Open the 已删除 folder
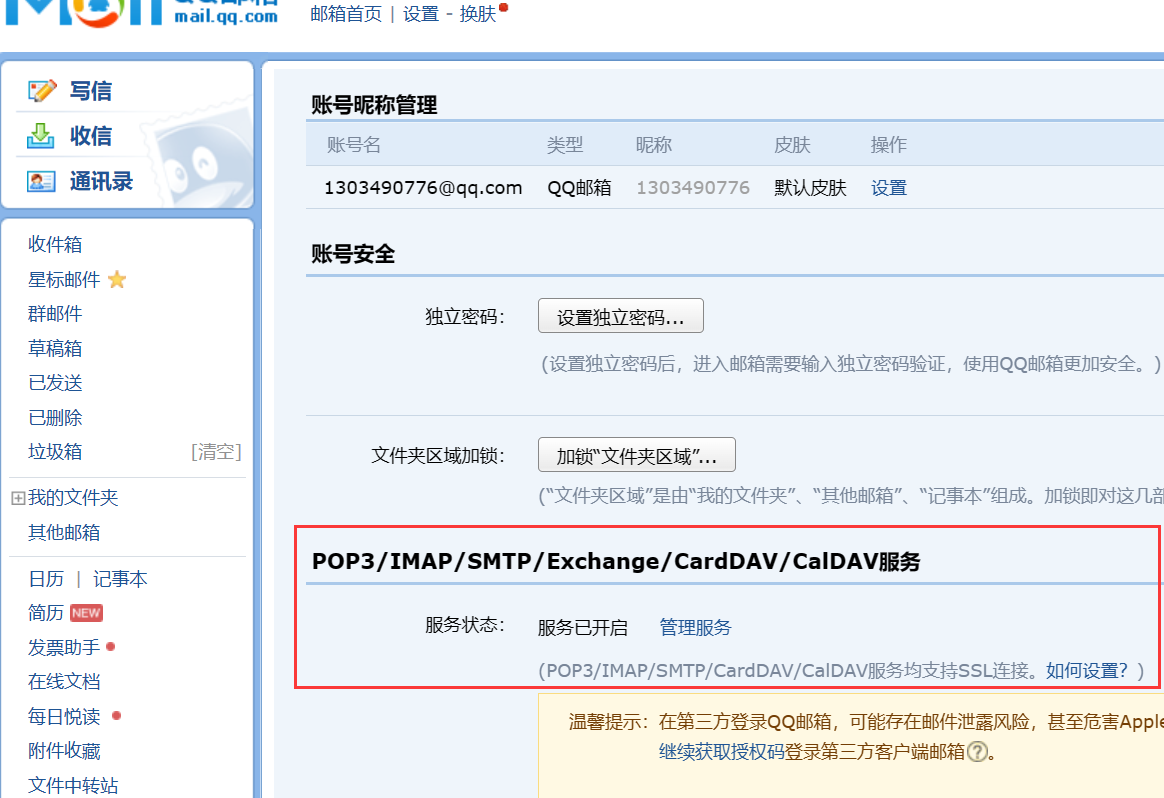1164x798 pixels. click(x=55, y=417)
